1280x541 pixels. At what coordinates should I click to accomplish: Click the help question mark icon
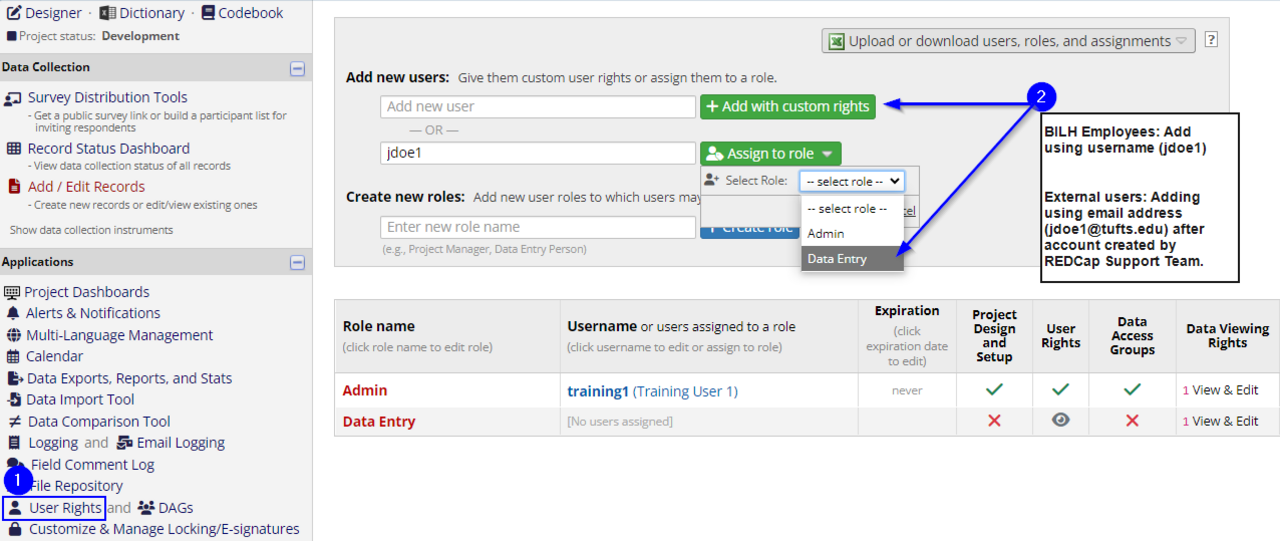1211,41
